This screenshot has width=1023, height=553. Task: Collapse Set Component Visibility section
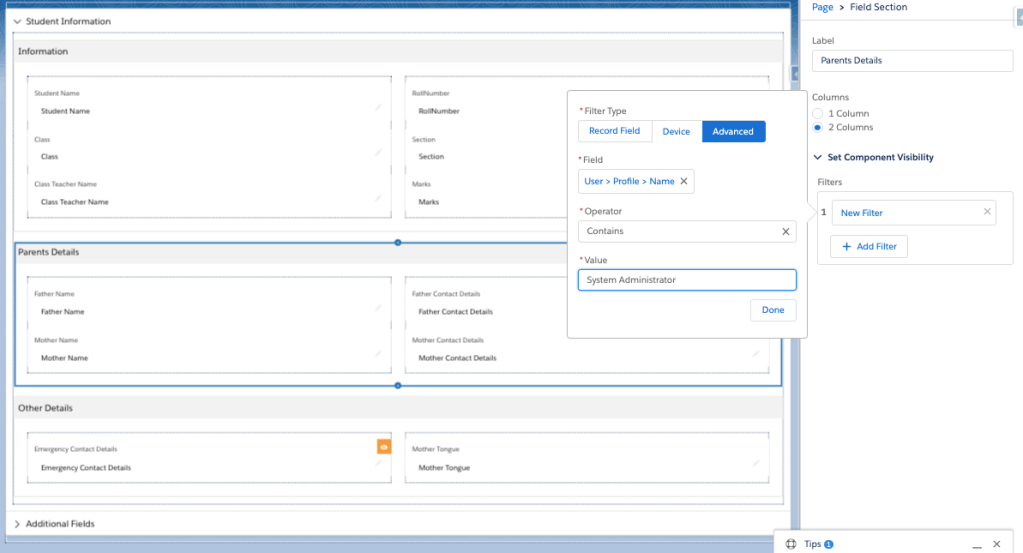point(817,158)
